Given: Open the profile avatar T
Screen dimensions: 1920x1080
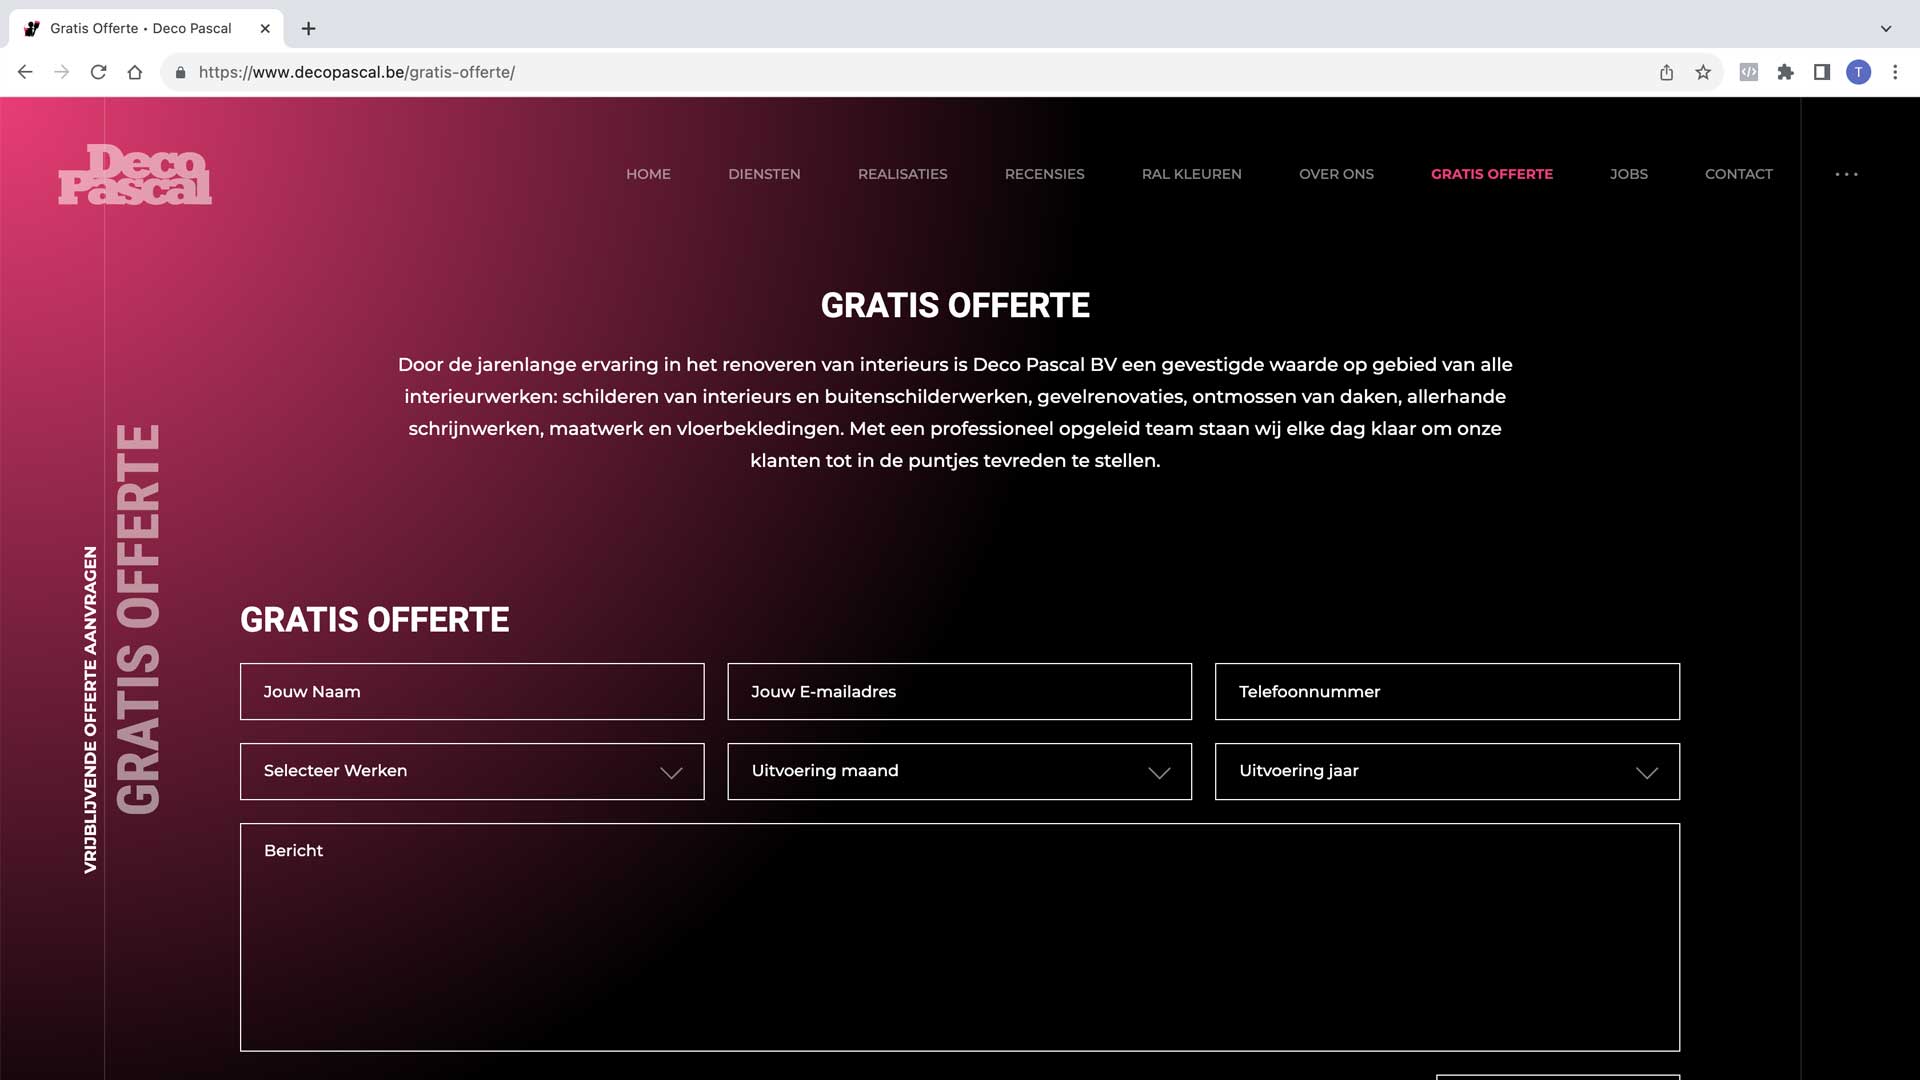Looking at the screenshot, I should point(1858,72).
